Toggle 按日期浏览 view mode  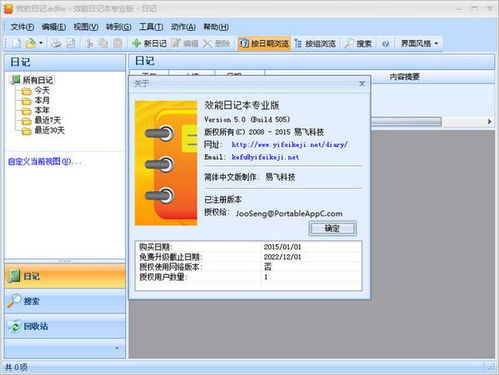(x=264, y=43)
